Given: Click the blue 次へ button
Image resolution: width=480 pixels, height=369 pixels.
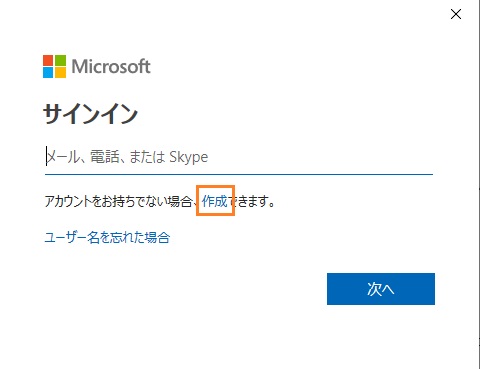Looking at the screenshot, I should coord(381,289).
